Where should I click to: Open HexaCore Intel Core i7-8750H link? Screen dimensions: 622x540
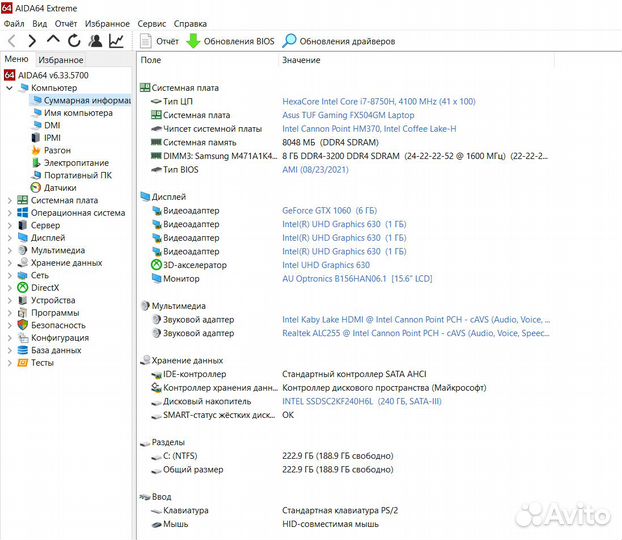point(378,101)
